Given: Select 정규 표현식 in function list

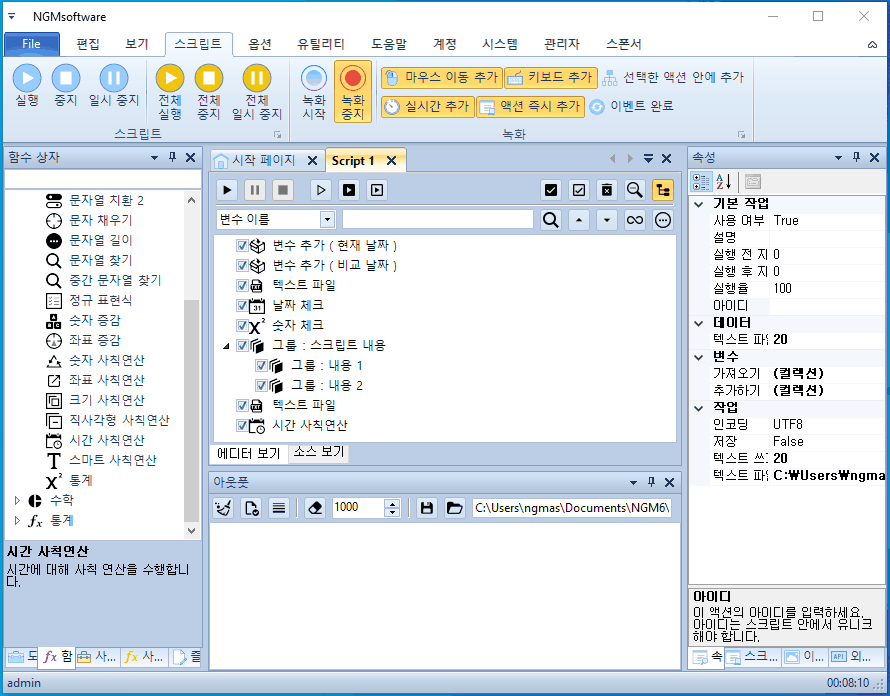Looking at the screenshot, I should coord(100,300).
